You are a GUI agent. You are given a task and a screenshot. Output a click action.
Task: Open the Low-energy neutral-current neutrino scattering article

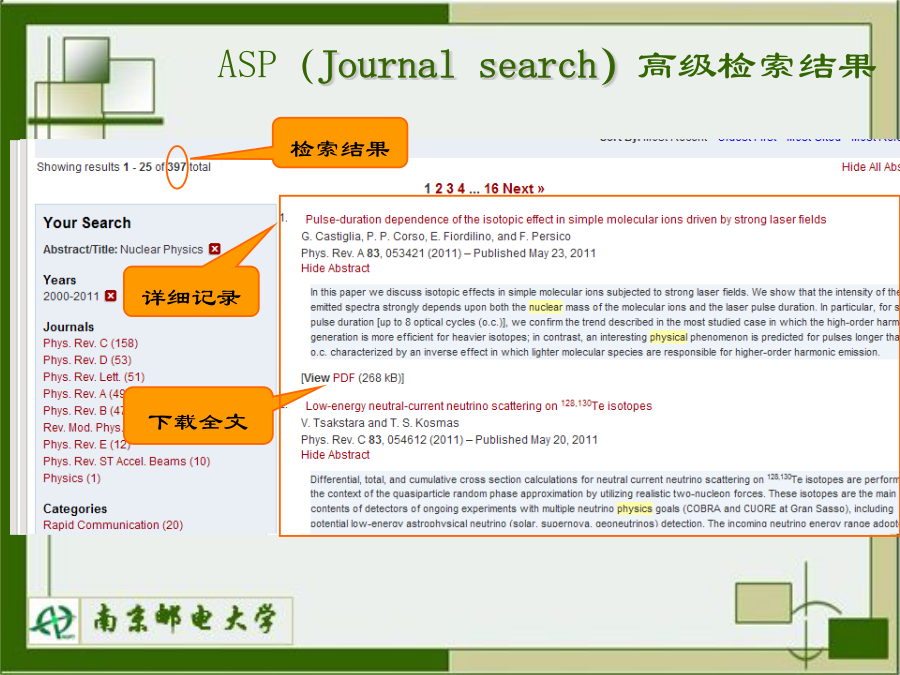(x=479, y=406)
